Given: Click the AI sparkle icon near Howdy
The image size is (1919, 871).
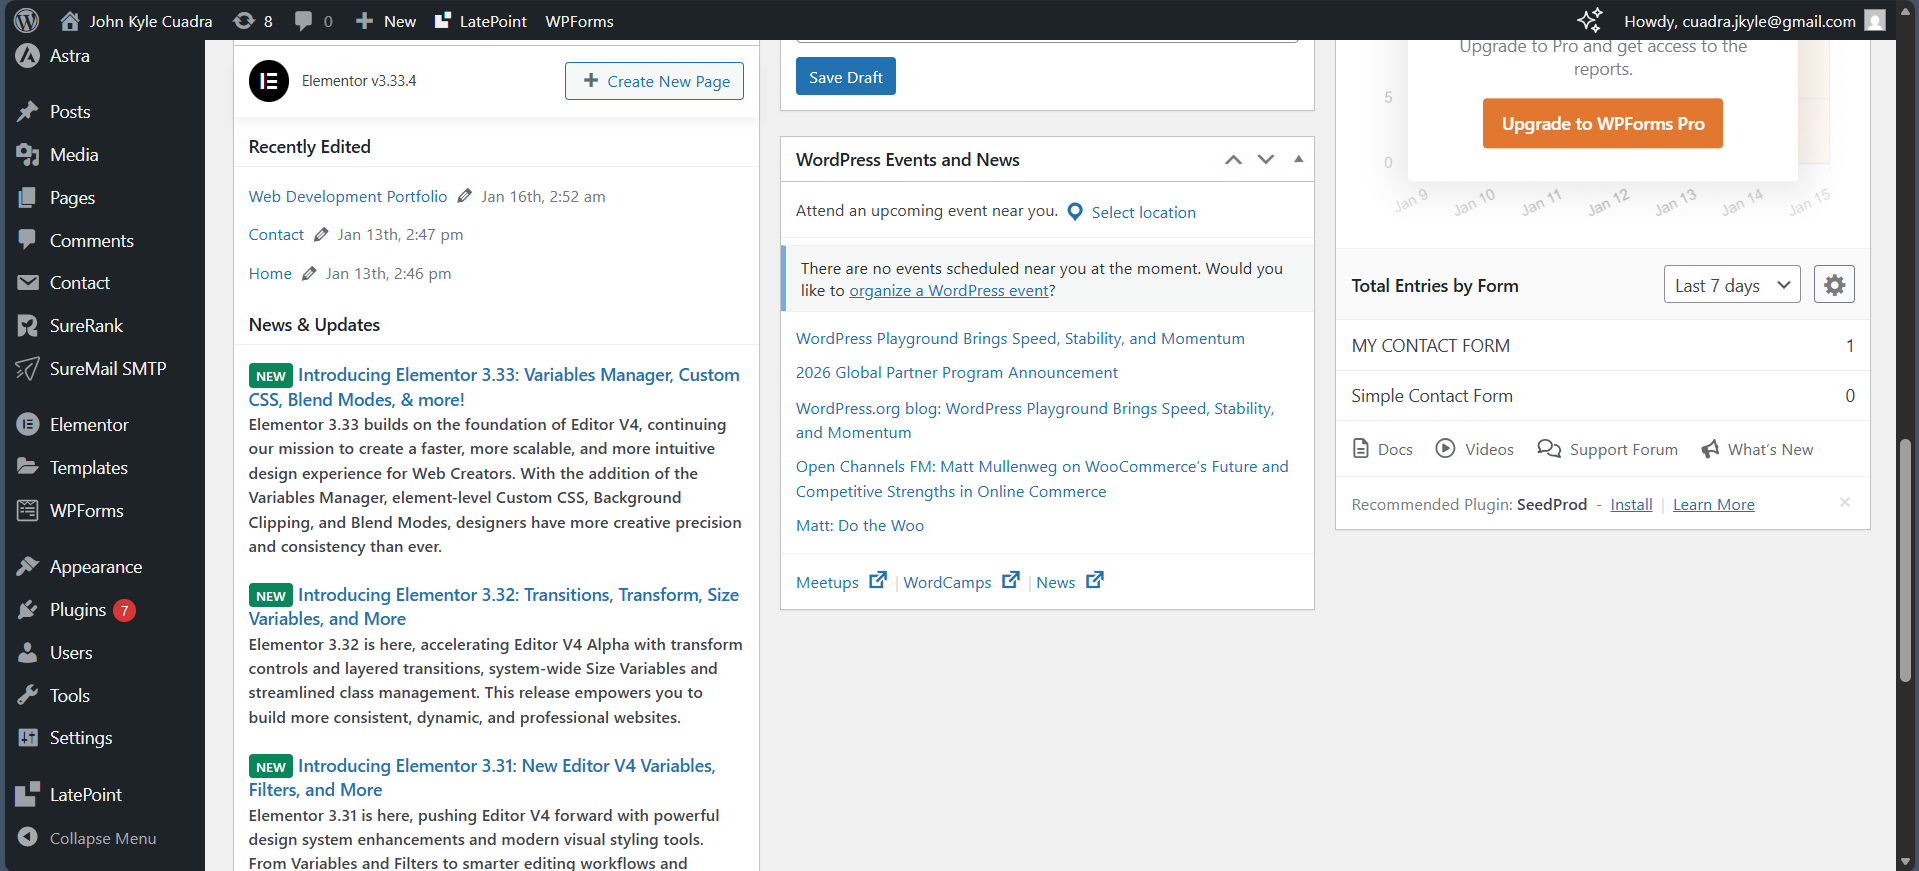Looking at the screenshot, I should (x=1589, y=20).
